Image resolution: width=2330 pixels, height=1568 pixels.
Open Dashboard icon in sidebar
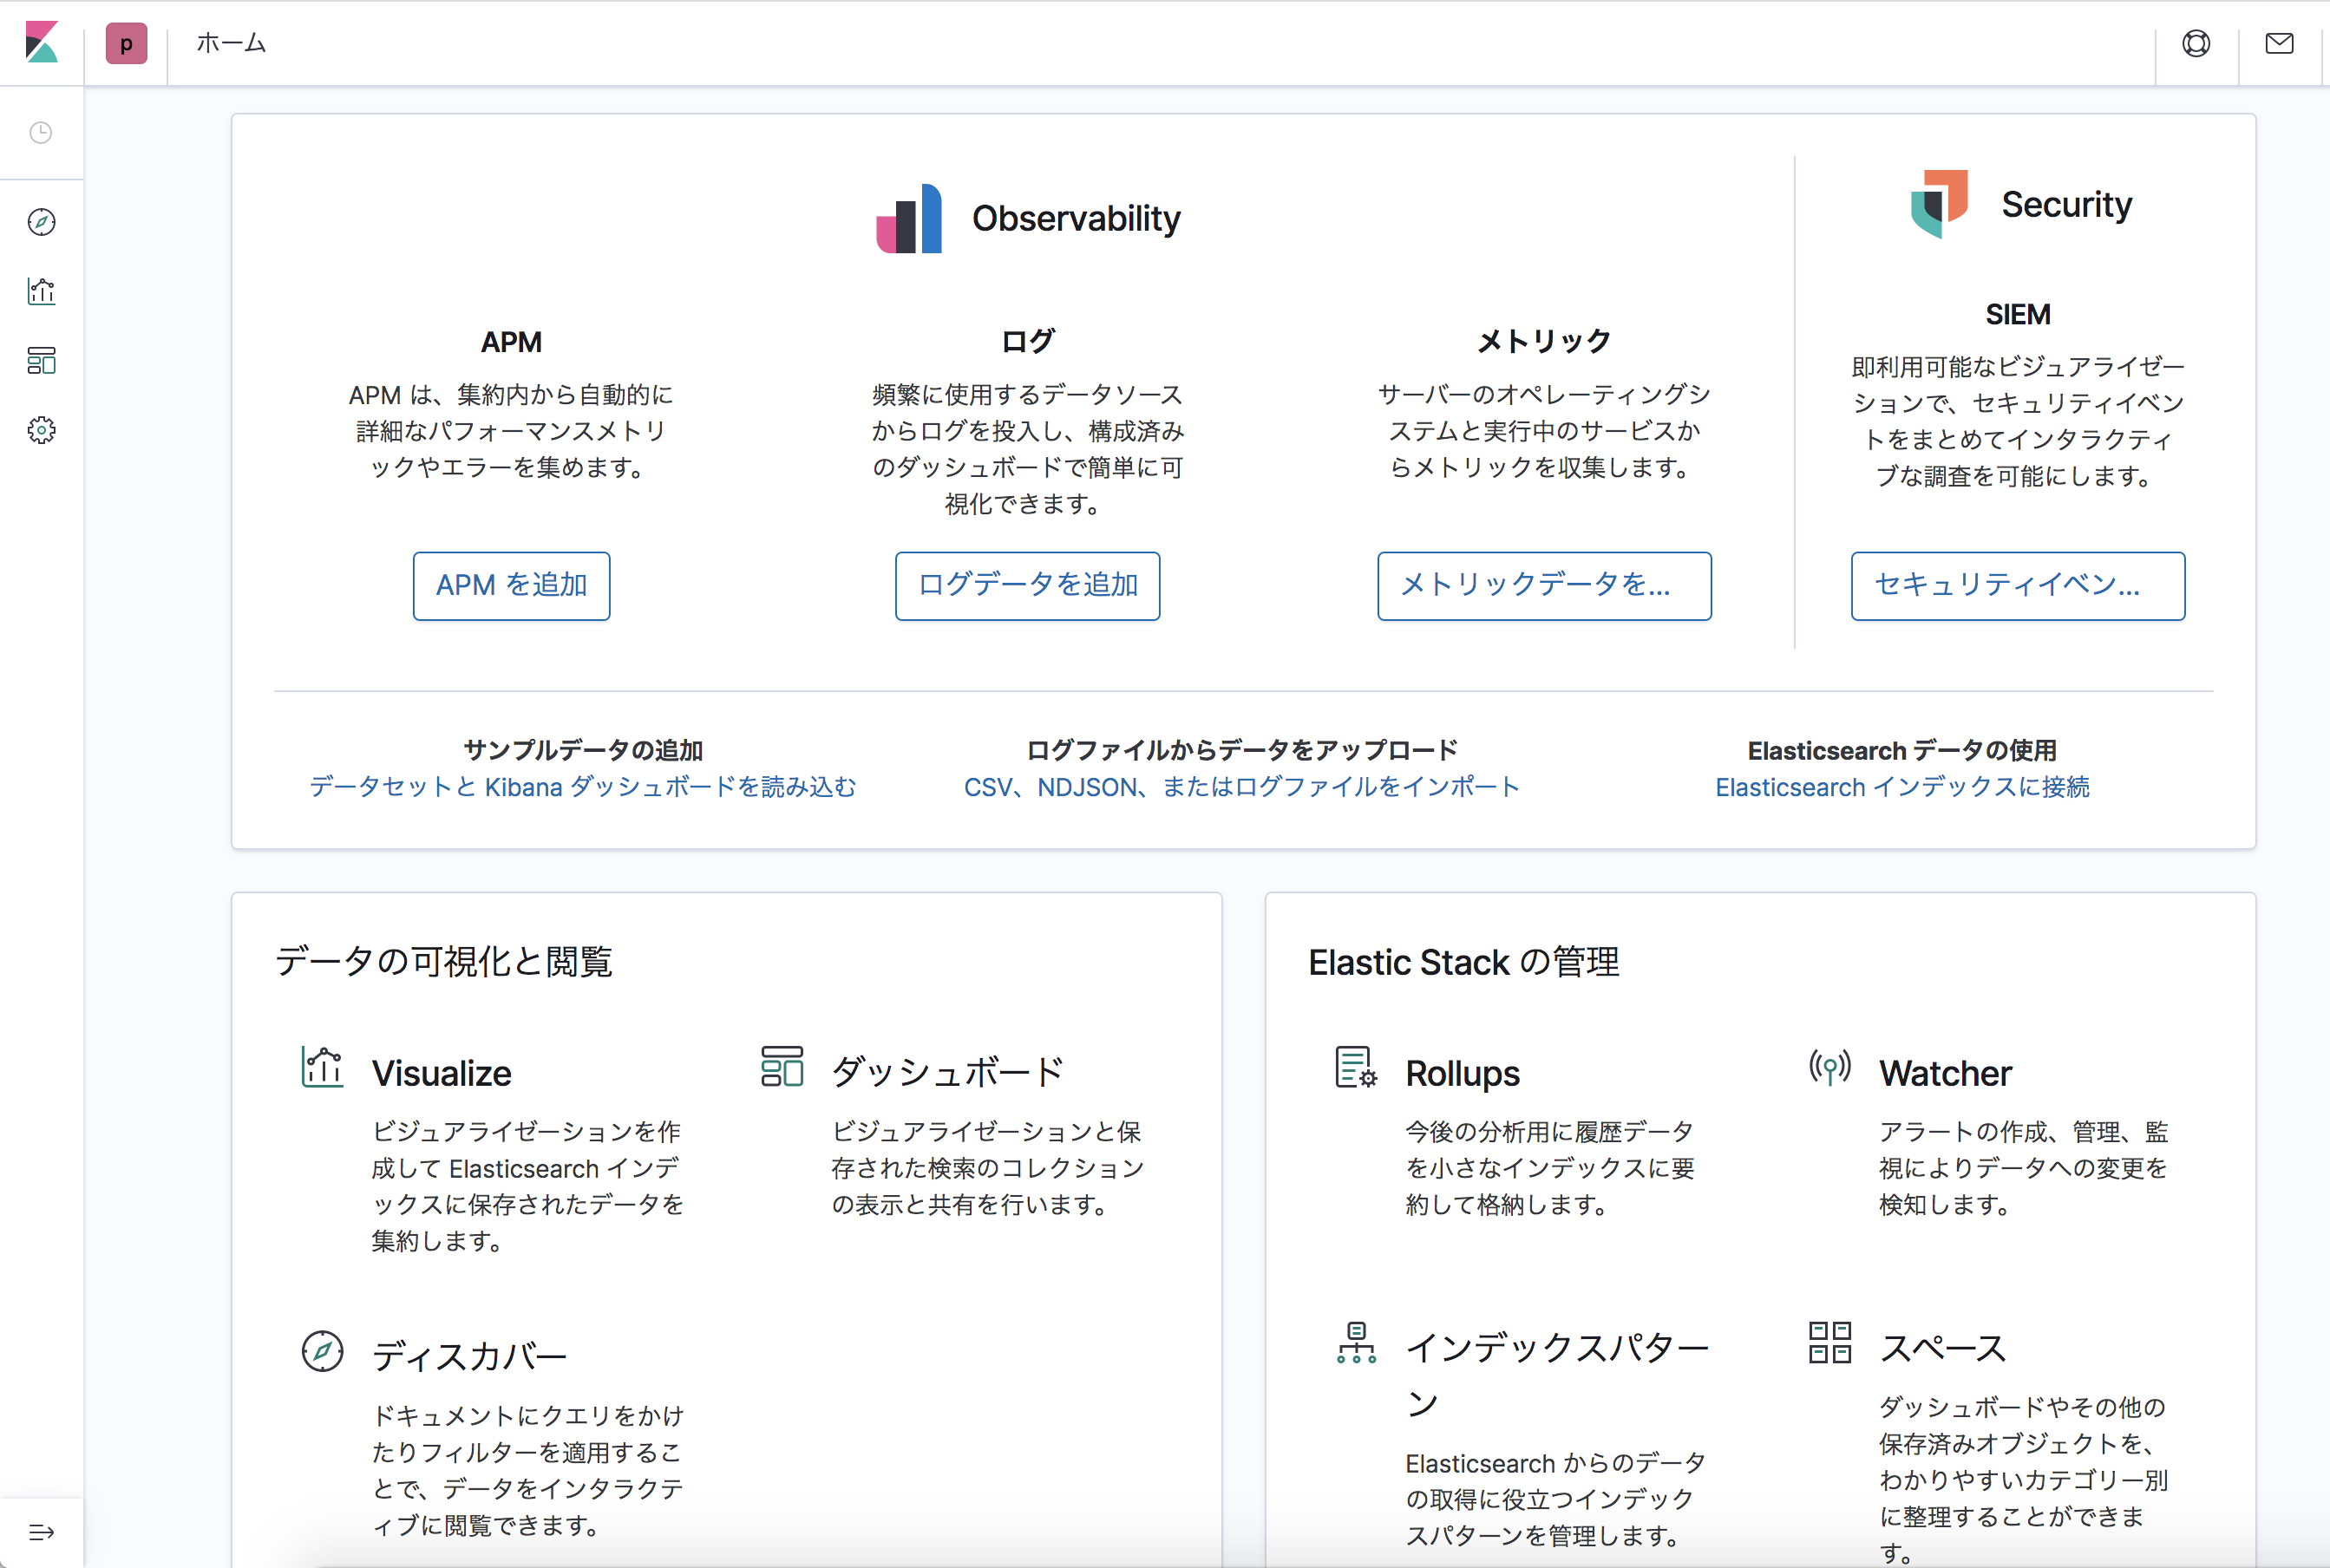click(41, 360)
